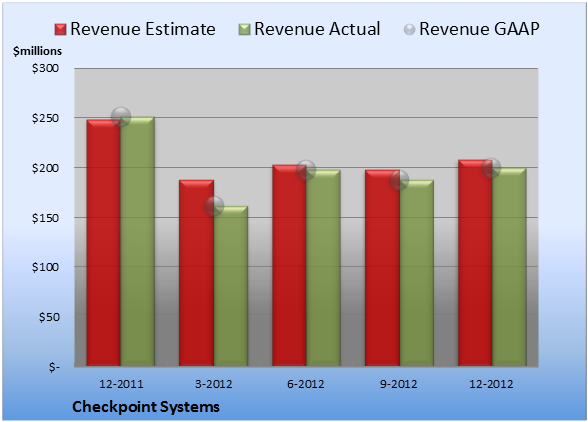Screen dimensions: 588x422
Task: Select the green actual bar for 9-2012
Action: click(x=417, y=273)
